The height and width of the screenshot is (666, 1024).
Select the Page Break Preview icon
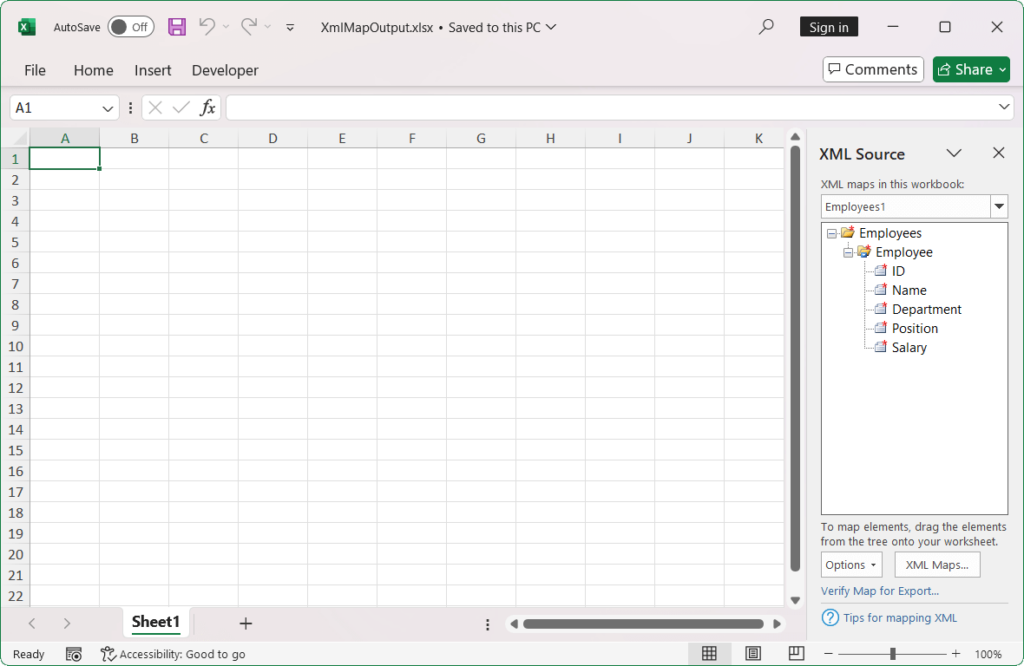point(795,653)
